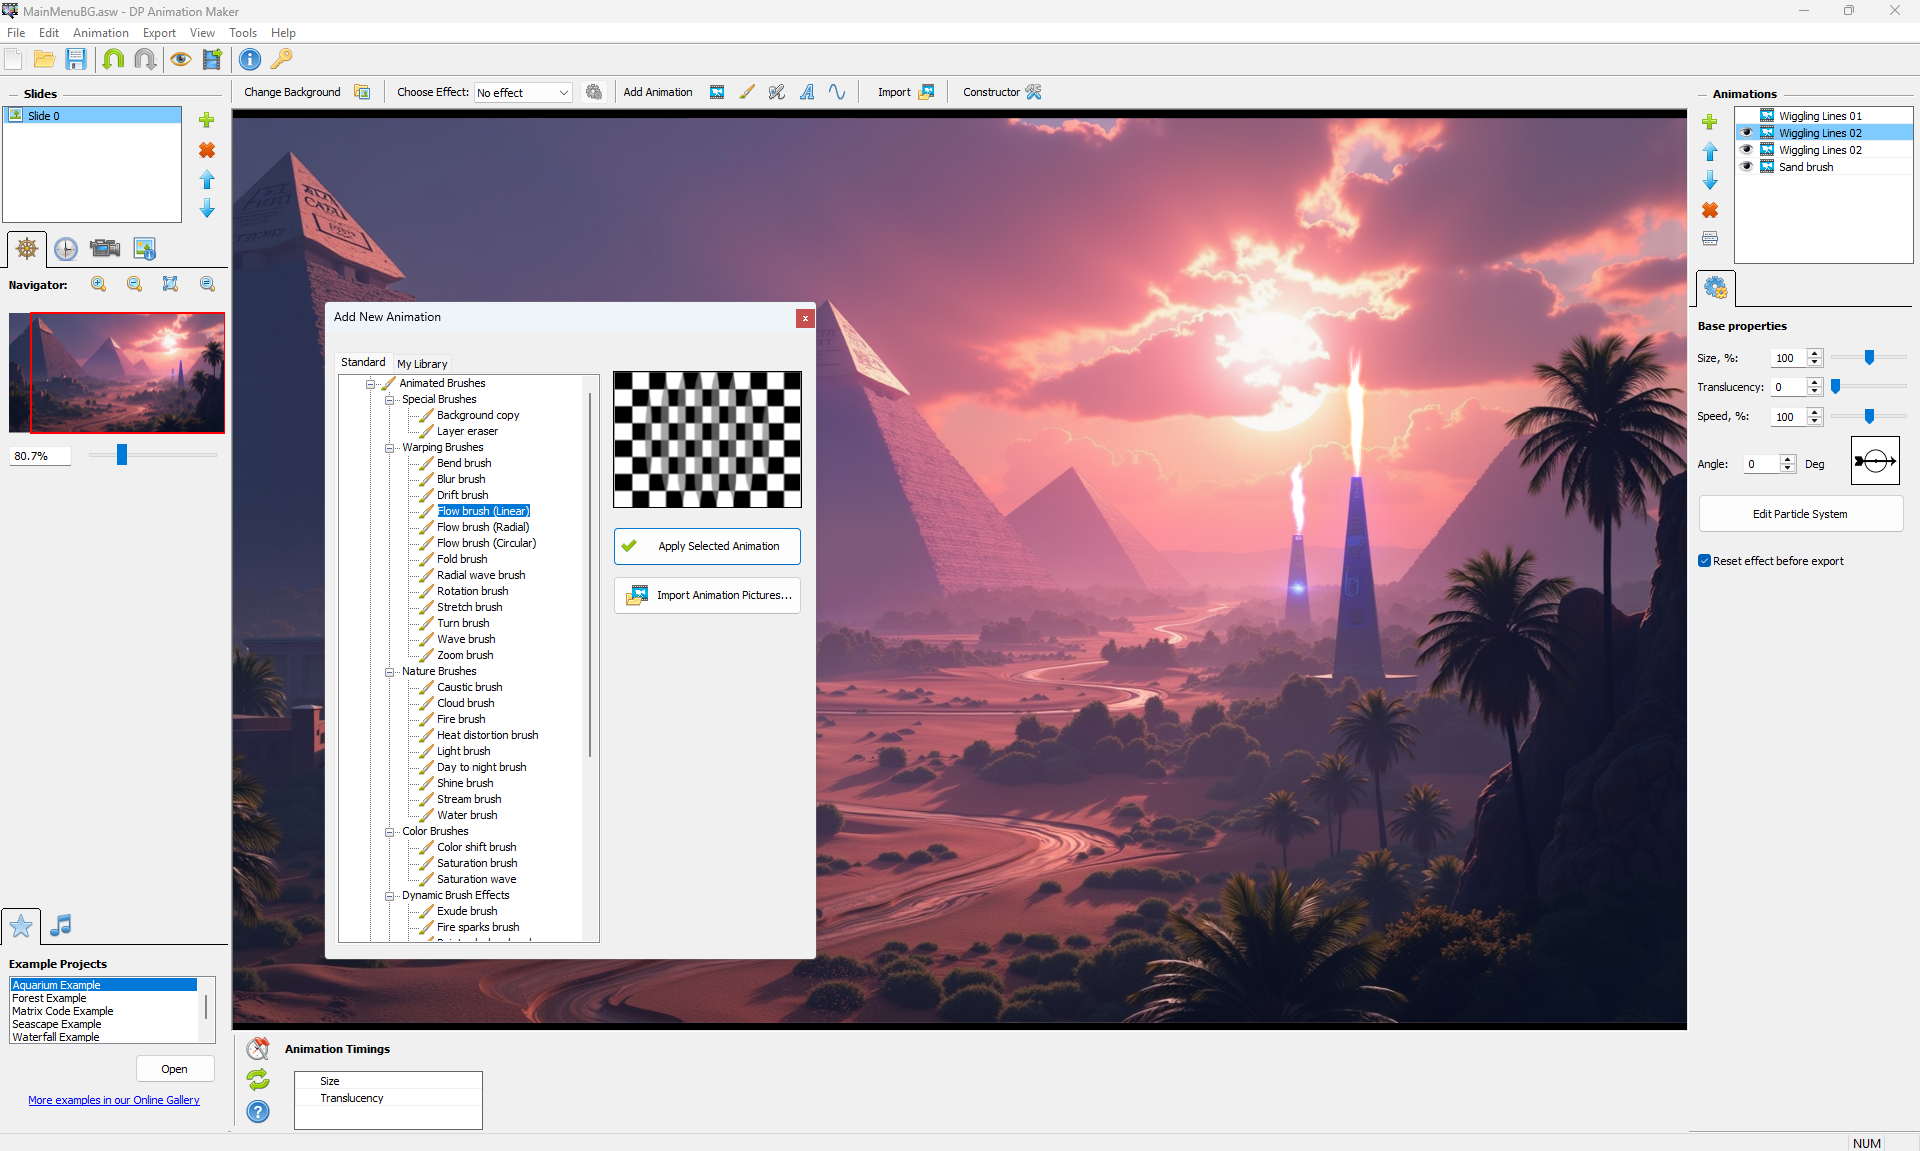This screenshot has height=1151, width=1920.
Task: Click the Navigator zoom percentage slider
Action: pyautogui.click(x=122, y=456)
